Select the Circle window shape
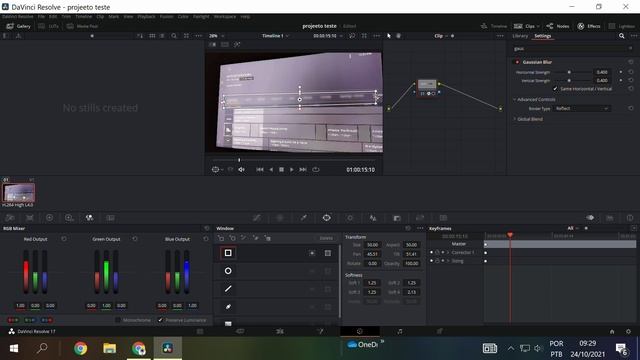This screenshot has height=360, width=640. tap(228, 271)
